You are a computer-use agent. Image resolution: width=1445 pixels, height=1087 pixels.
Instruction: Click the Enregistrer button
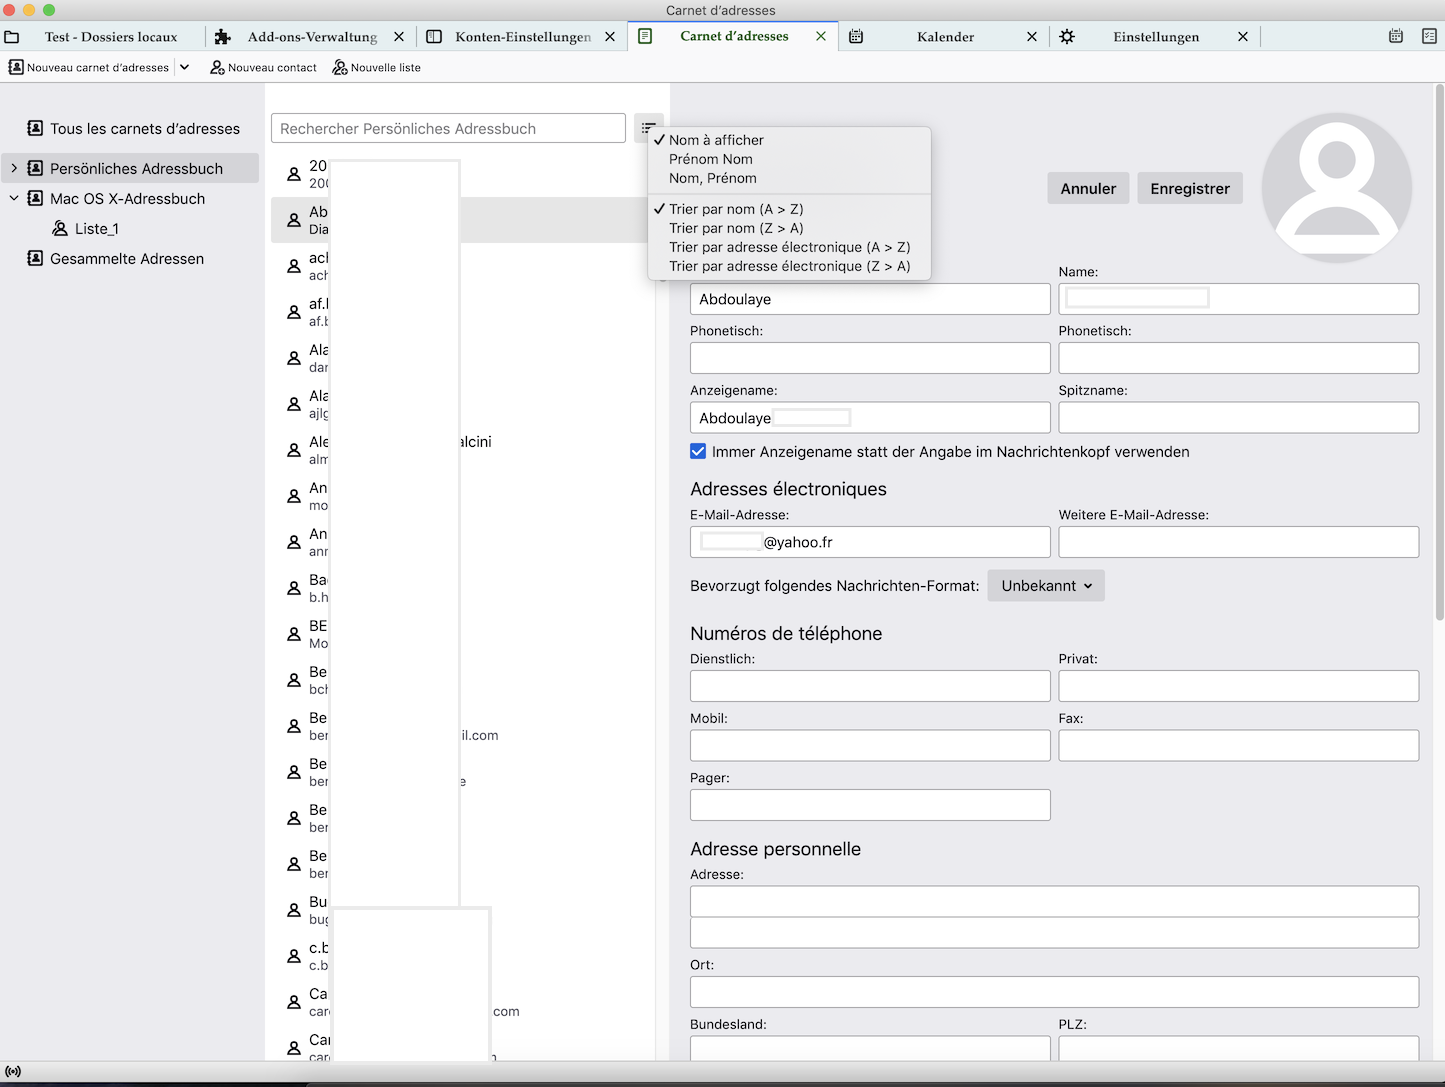click(1189, 189)
